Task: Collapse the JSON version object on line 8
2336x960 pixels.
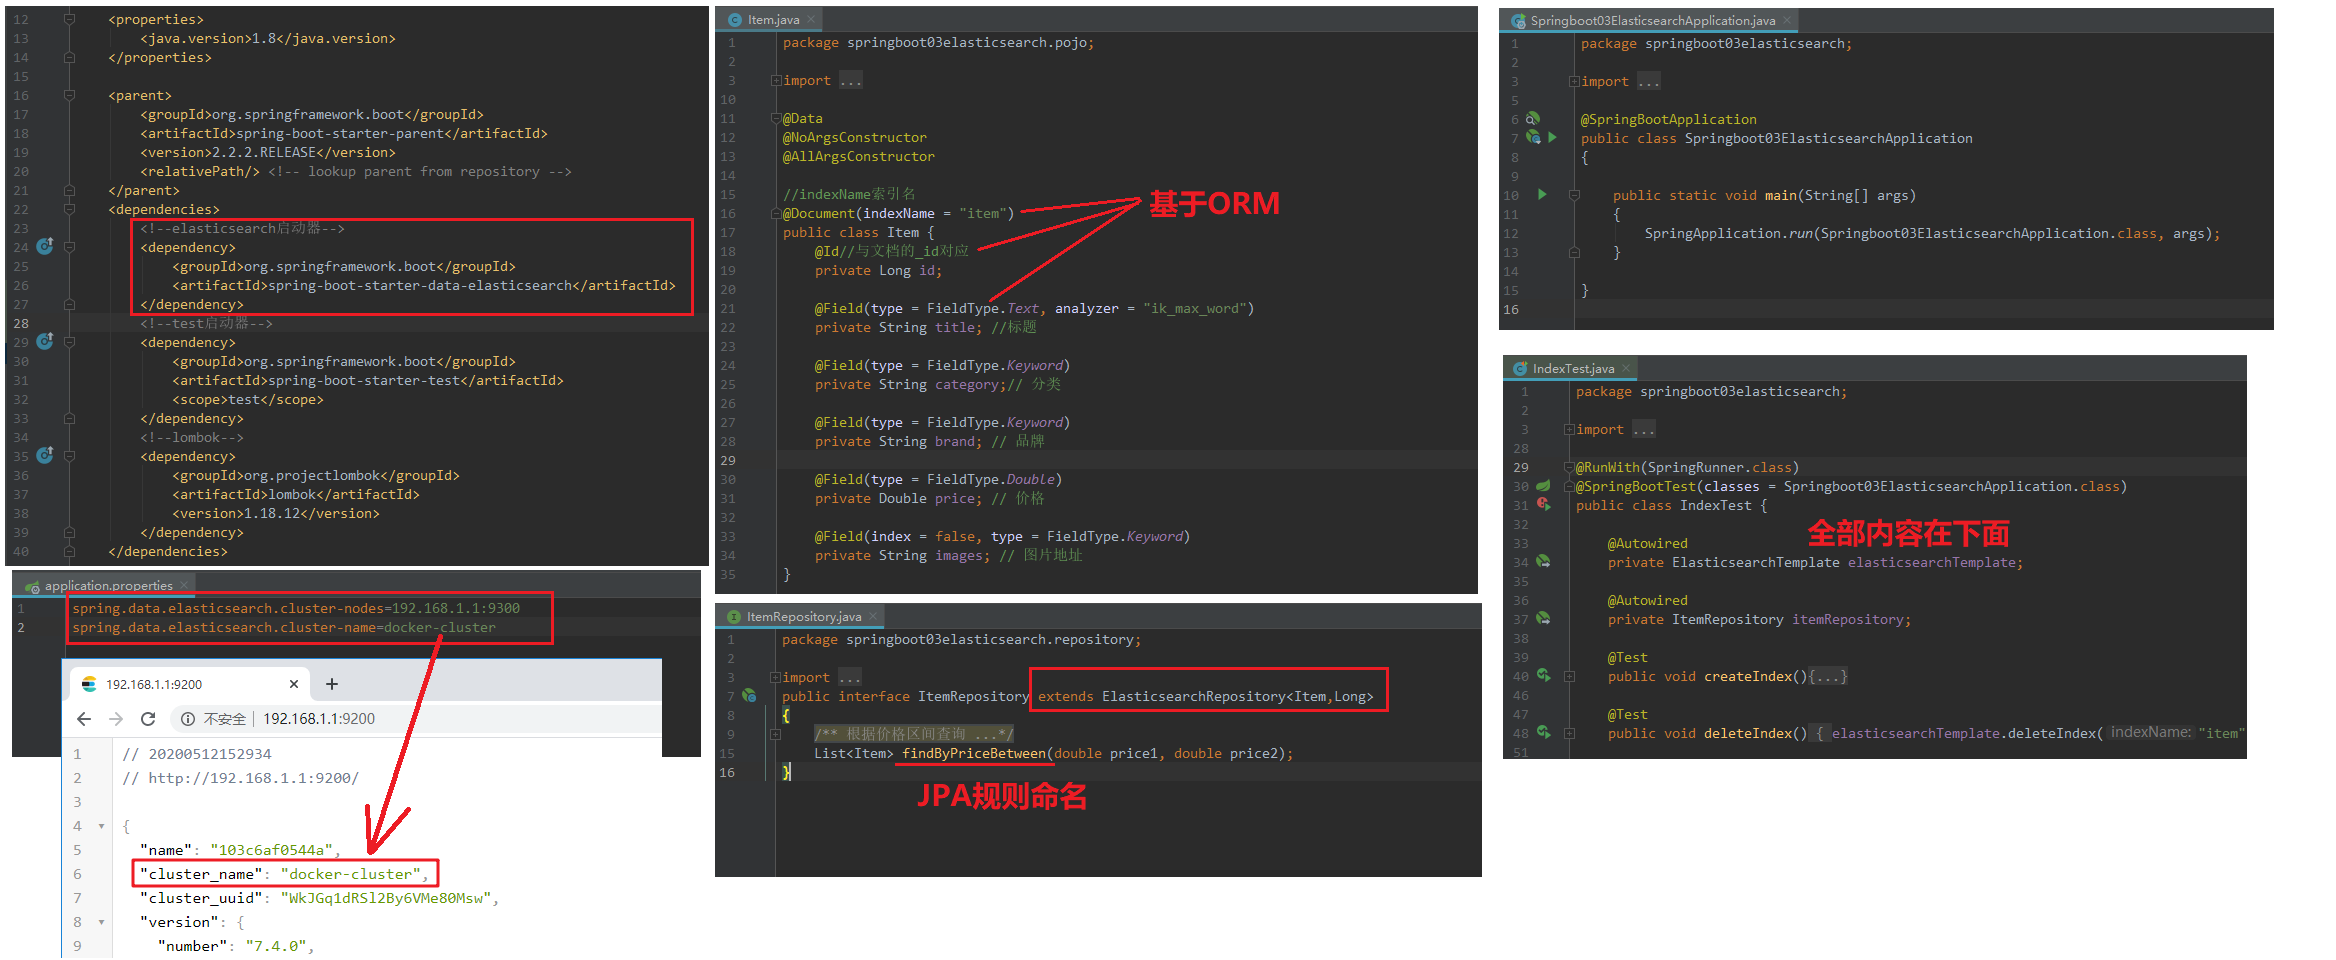Action: [101, 922]
